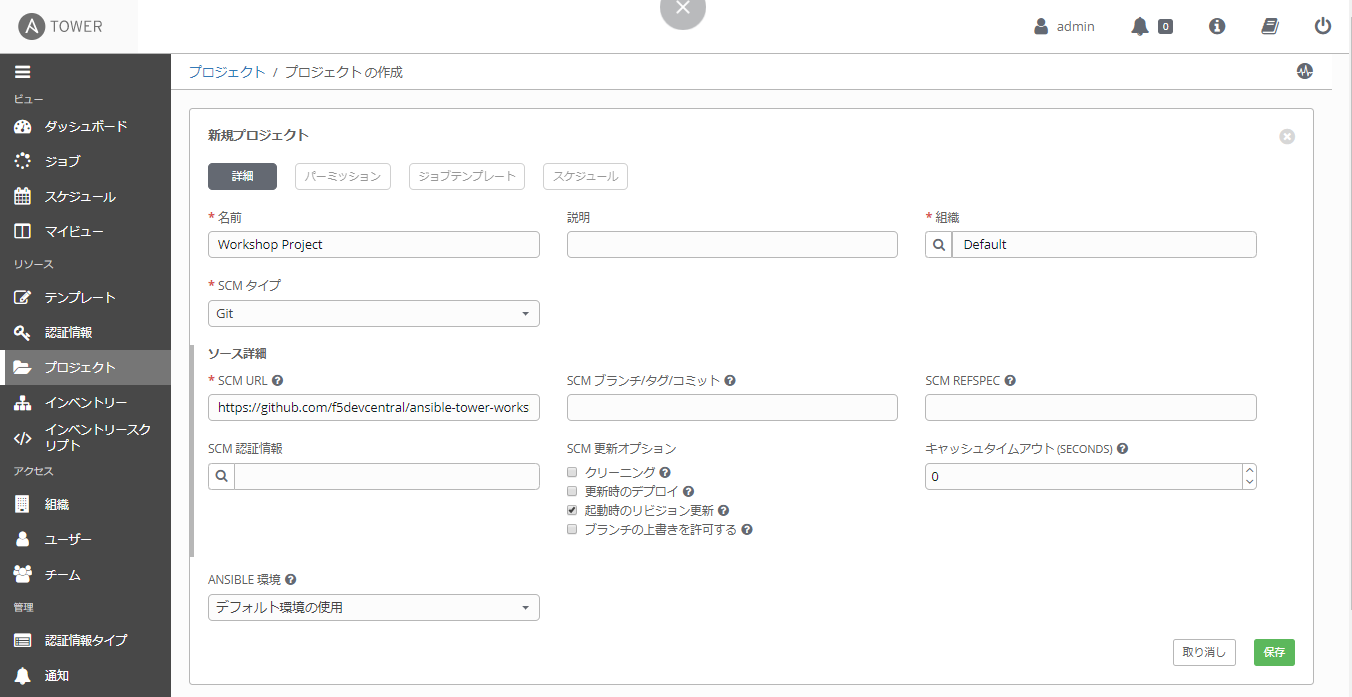Uncheck the 起動時のリビジョン更新 checkbox
1352x697 pixels.
pyautogui.click(x=572, y=510)
